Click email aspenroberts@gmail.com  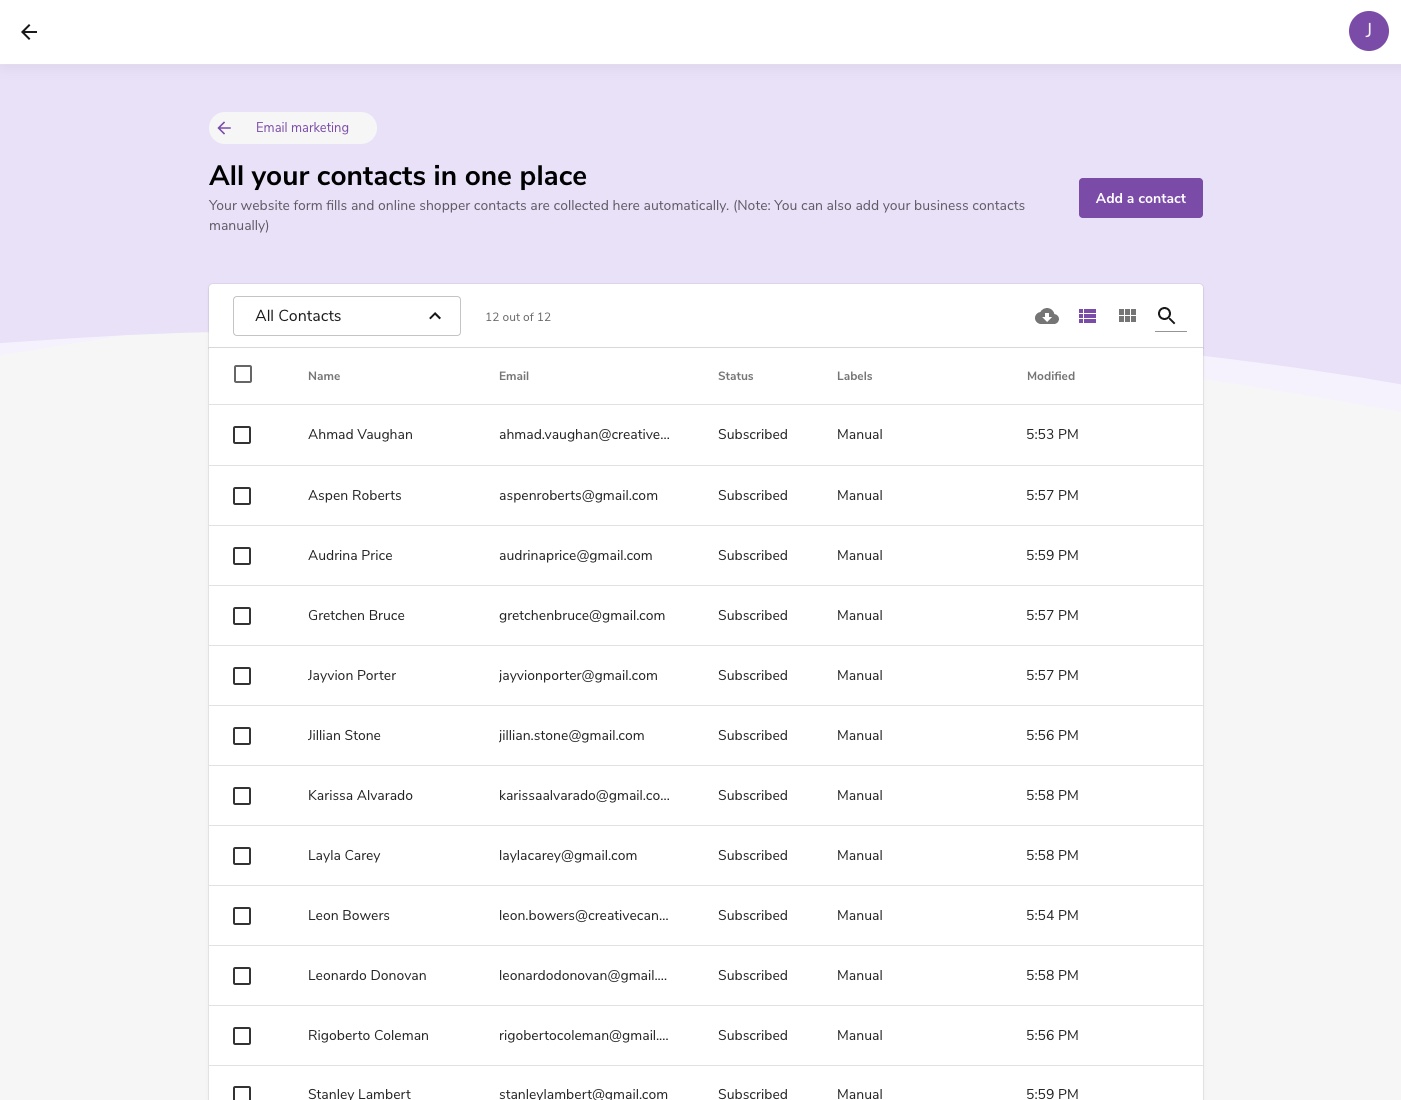coord(578,495)
